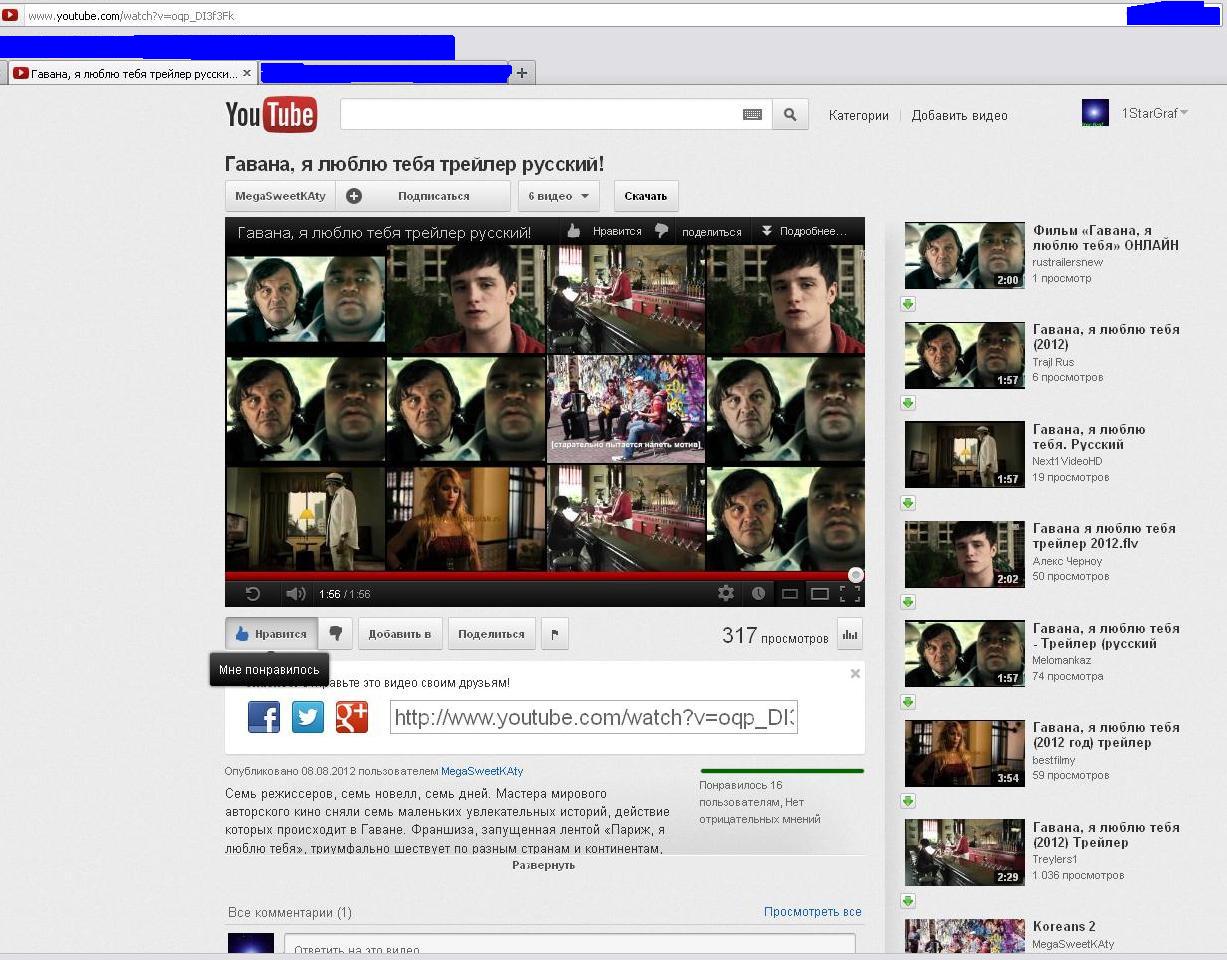Open Категории menu

click(859, 116)
